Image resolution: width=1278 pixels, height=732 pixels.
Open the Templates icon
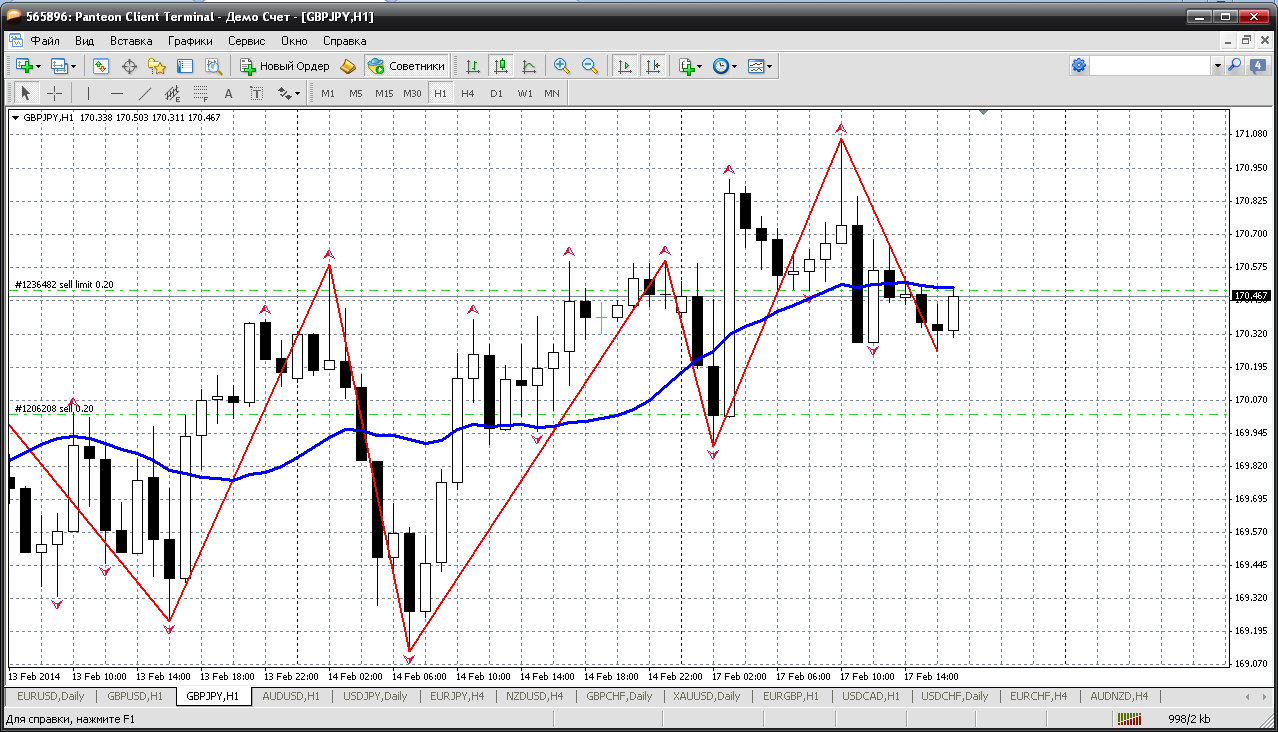coord(756,66)
